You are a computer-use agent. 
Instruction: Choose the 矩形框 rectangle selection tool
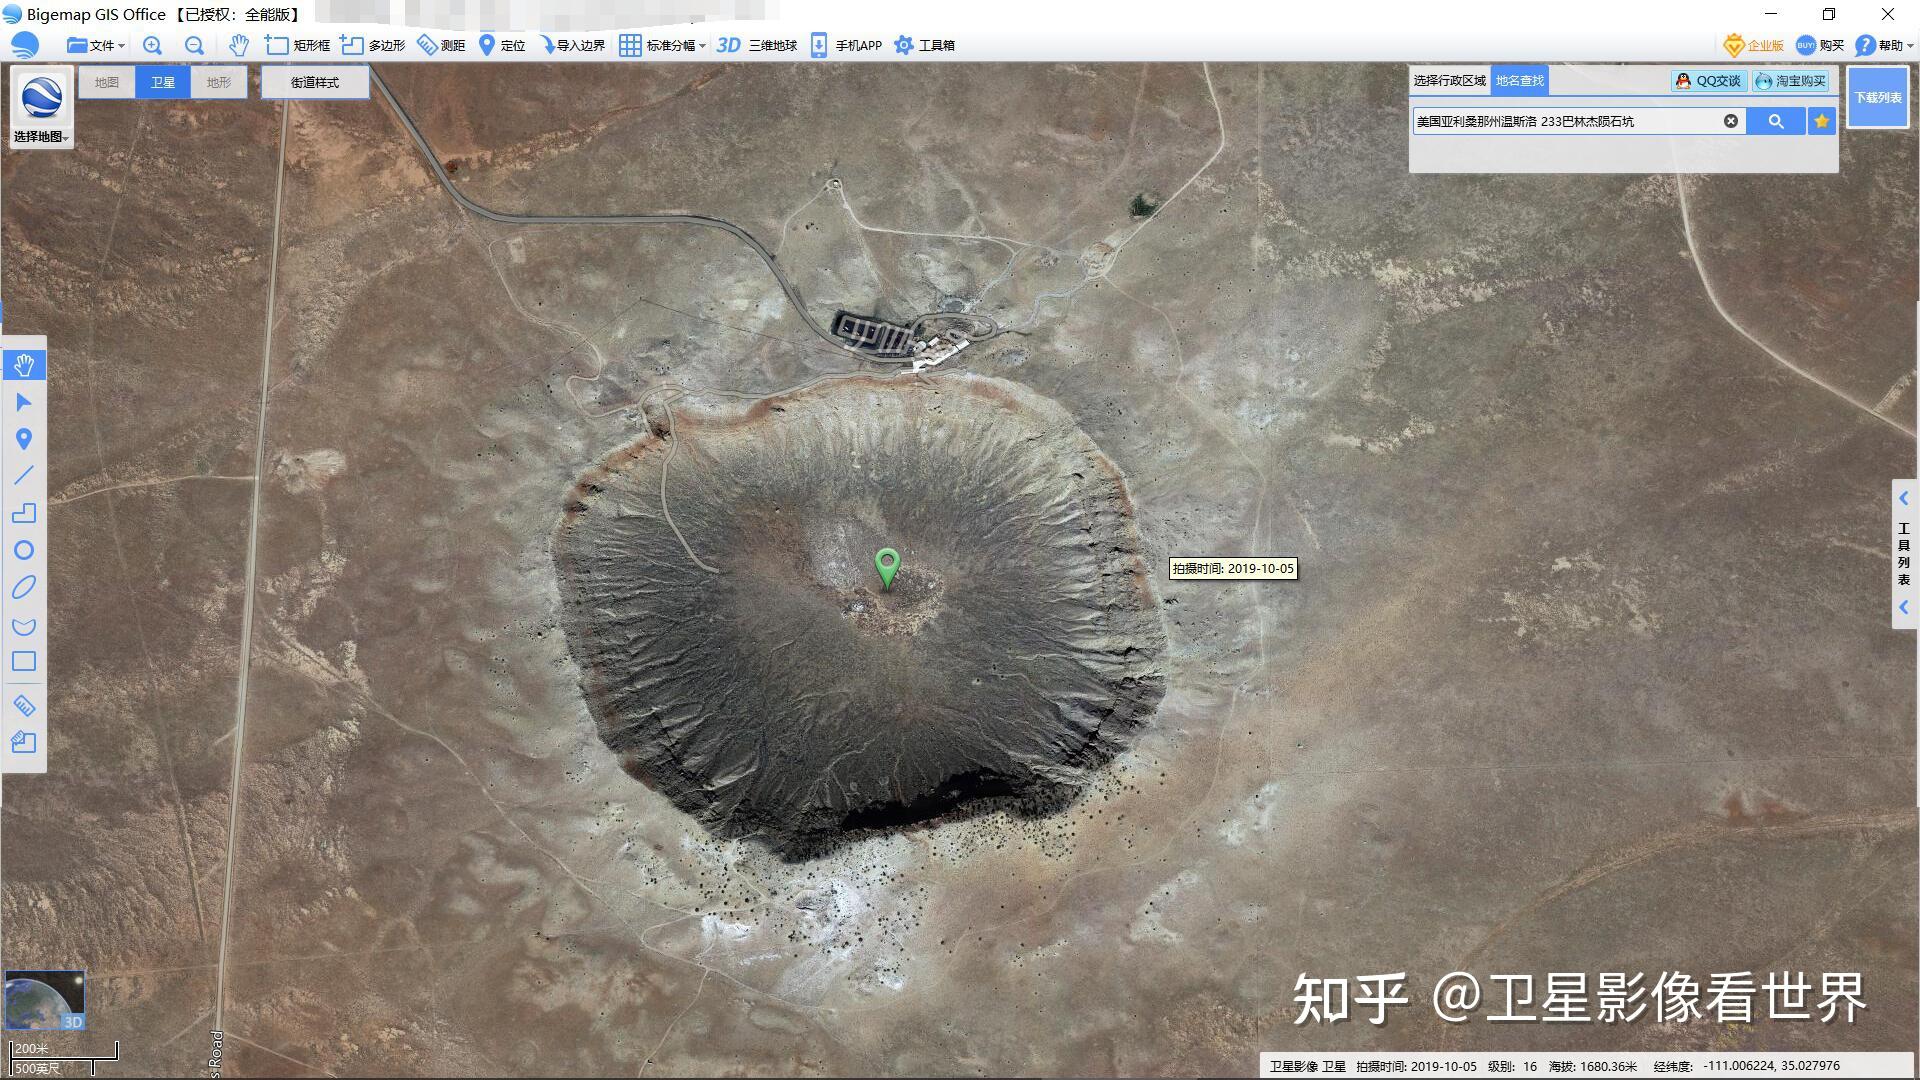tap(297, 45)
